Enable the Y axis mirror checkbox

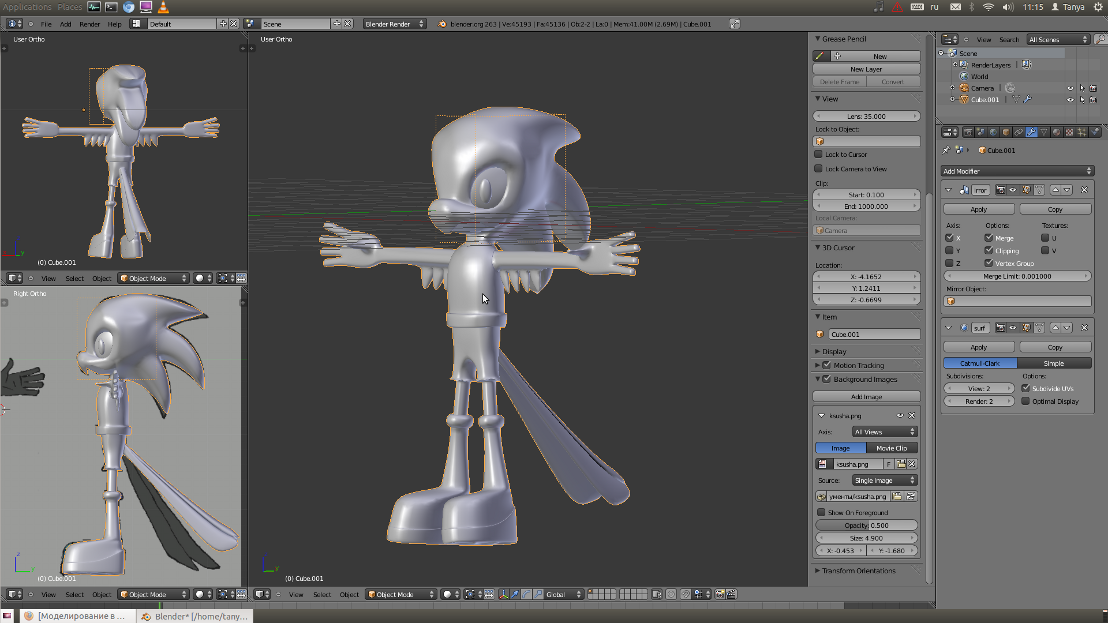(x=949, y=251)
